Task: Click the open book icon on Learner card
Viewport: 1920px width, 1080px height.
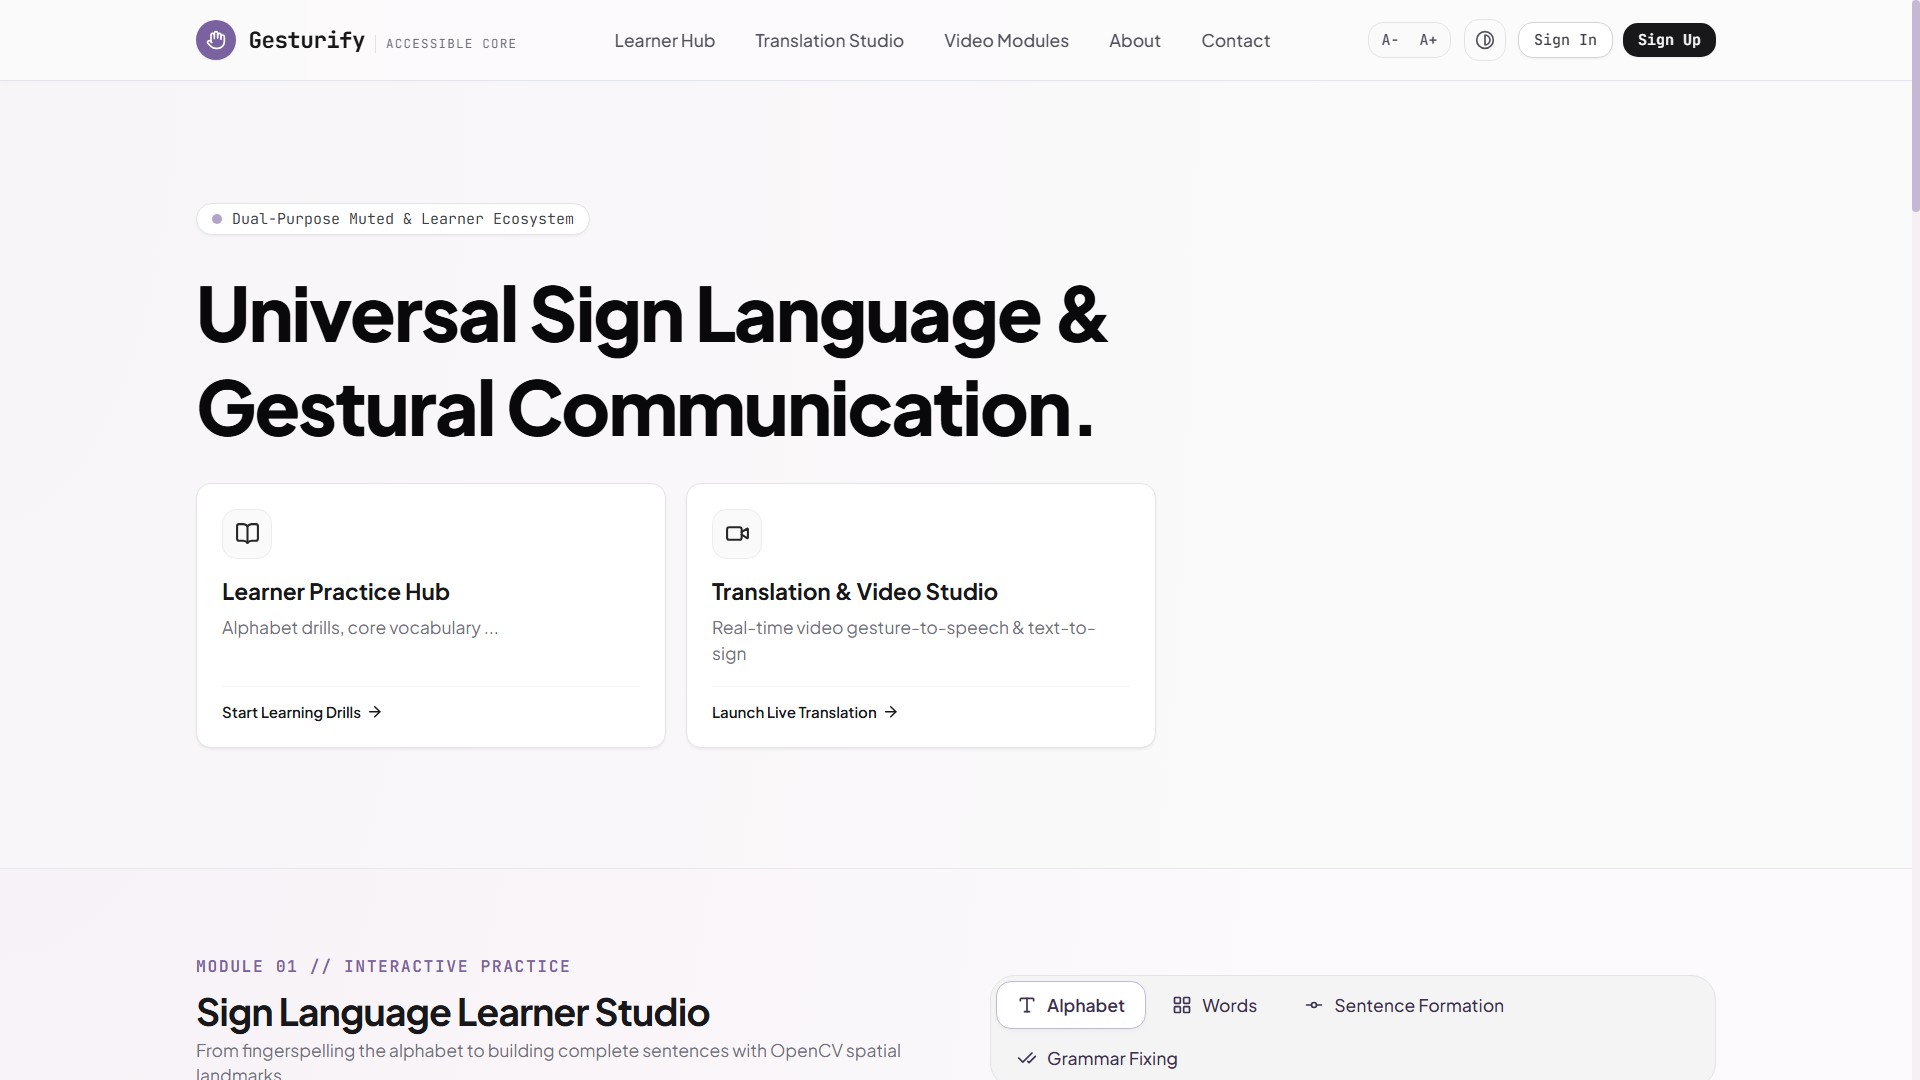Action: click(247, 533)
